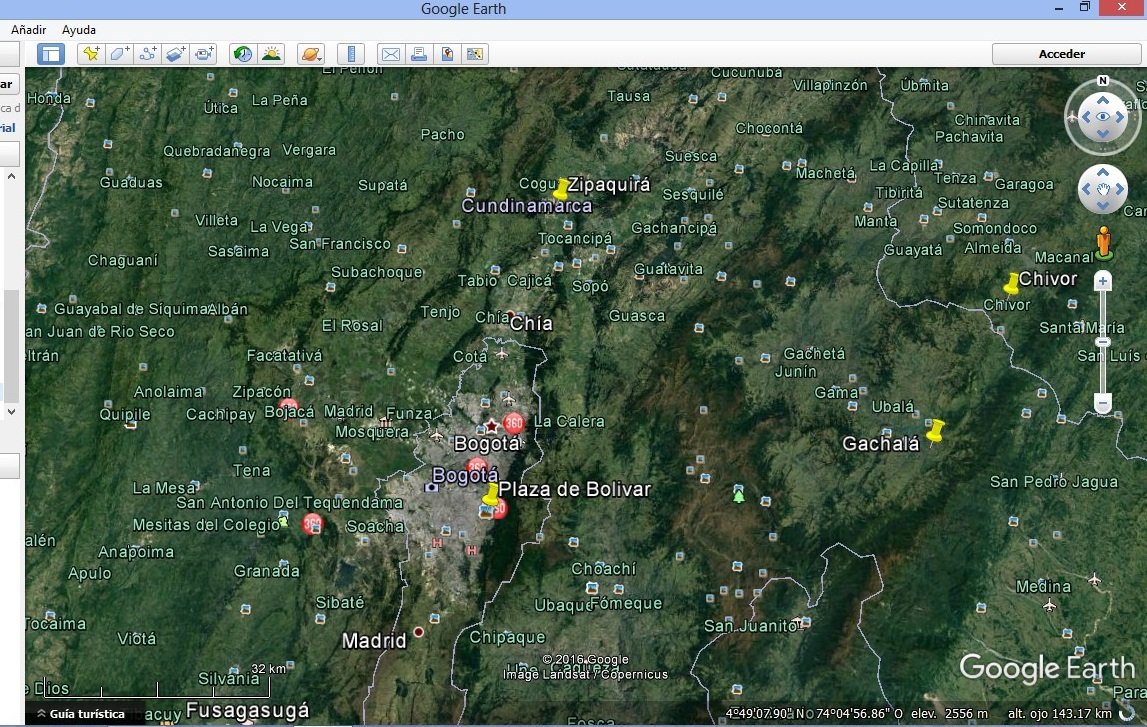The height and width of the screenshot is (727, 1147).
Task: Expand the Guía turística panel
Action: tap(81, 714)
